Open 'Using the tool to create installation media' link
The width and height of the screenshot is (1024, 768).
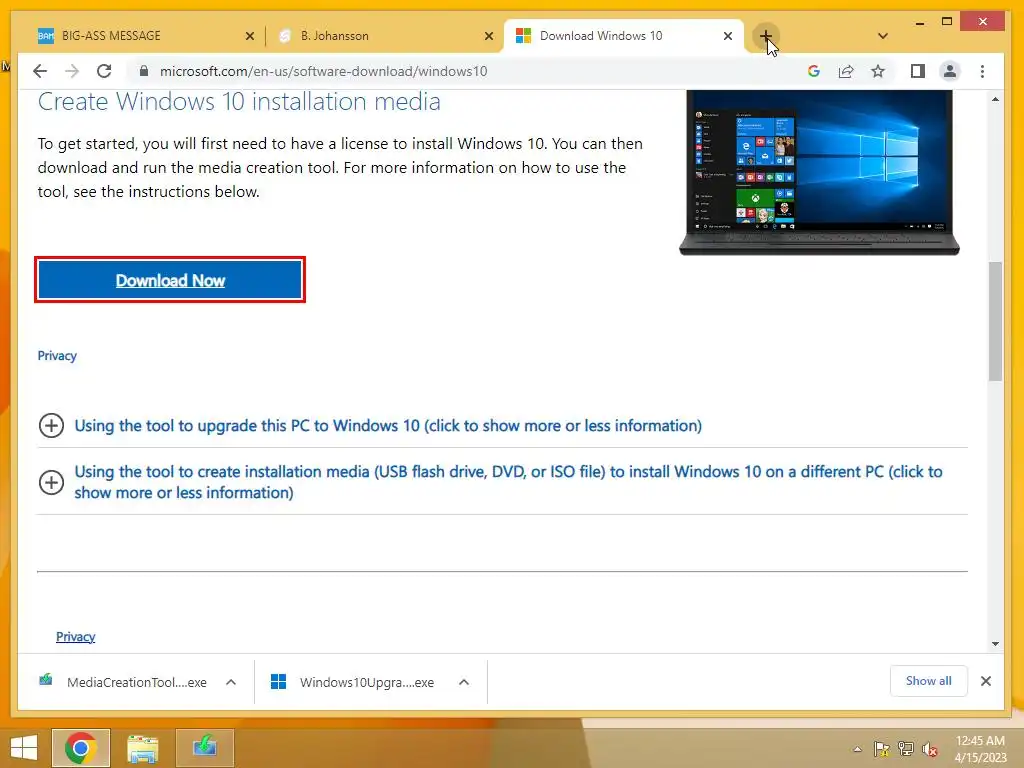508,482
